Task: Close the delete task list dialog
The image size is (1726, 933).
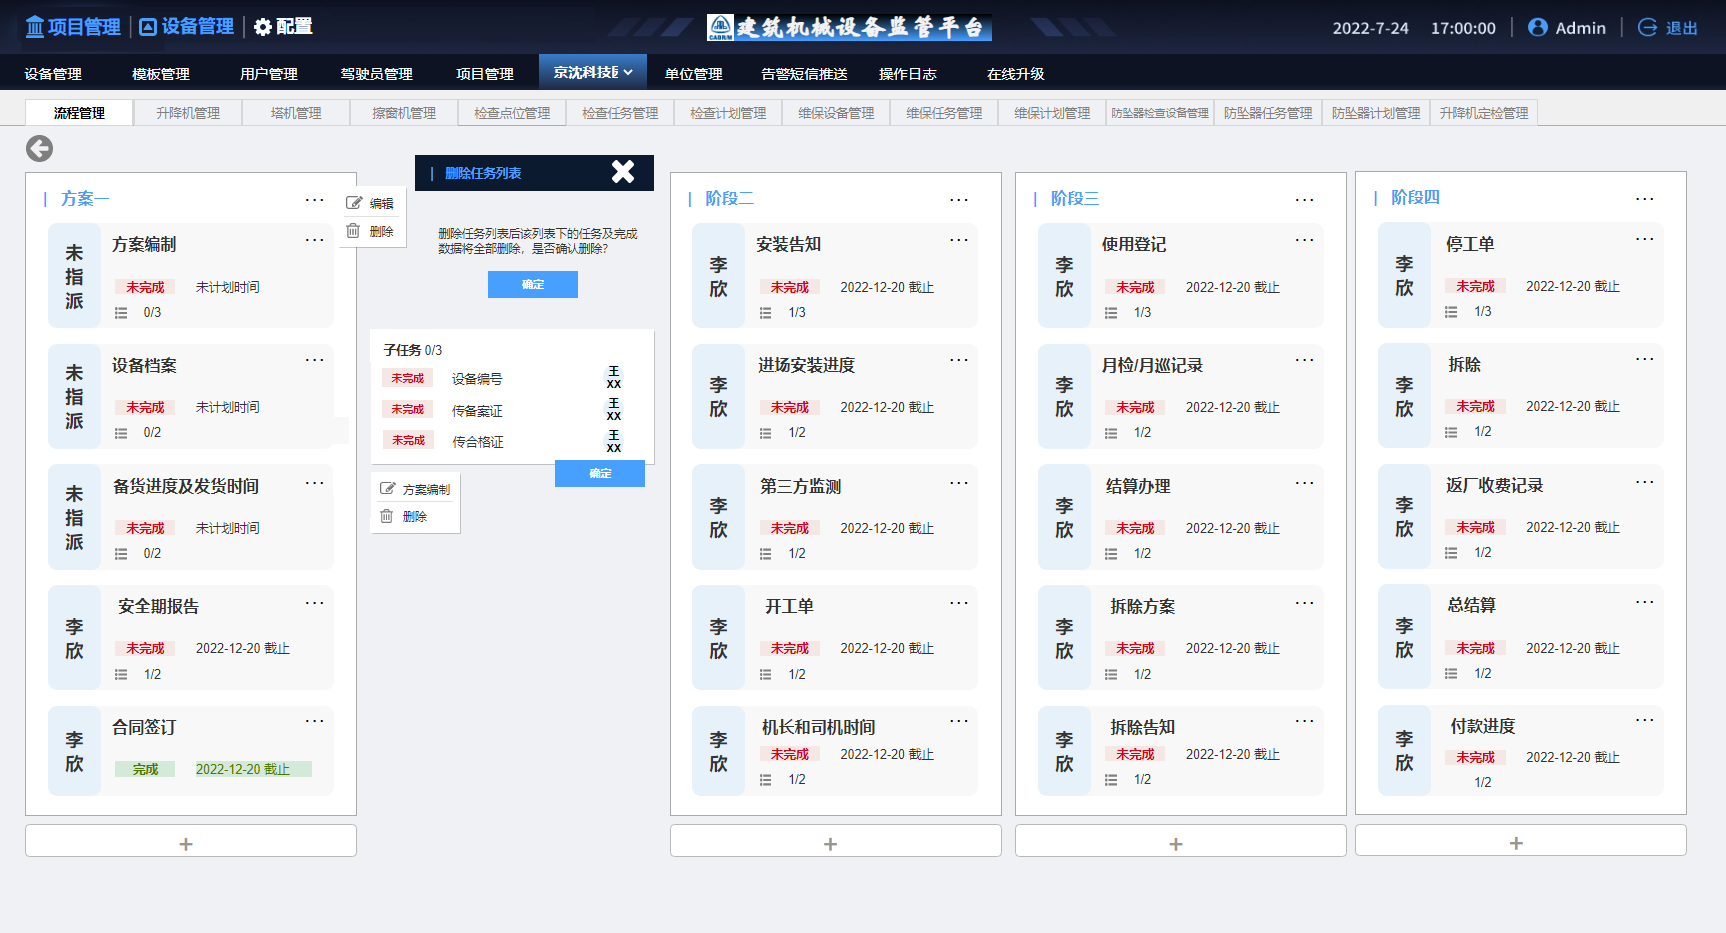Action: [623, 172]
